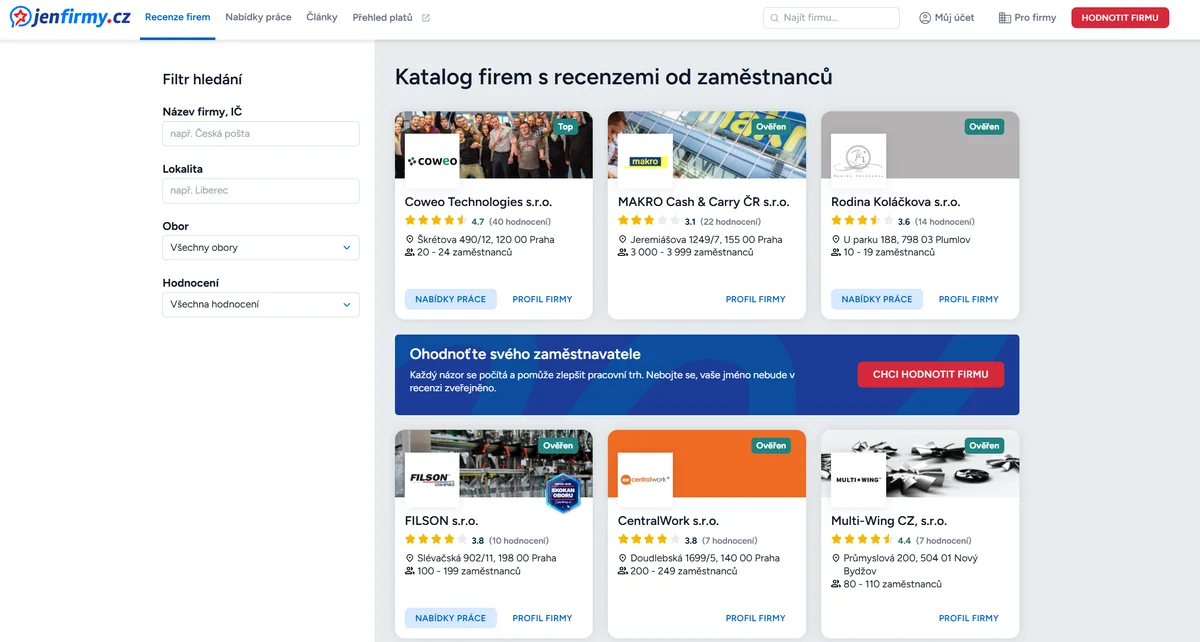Click the Lokalita input field
The image size is (1200, 642).
point(261,191)
